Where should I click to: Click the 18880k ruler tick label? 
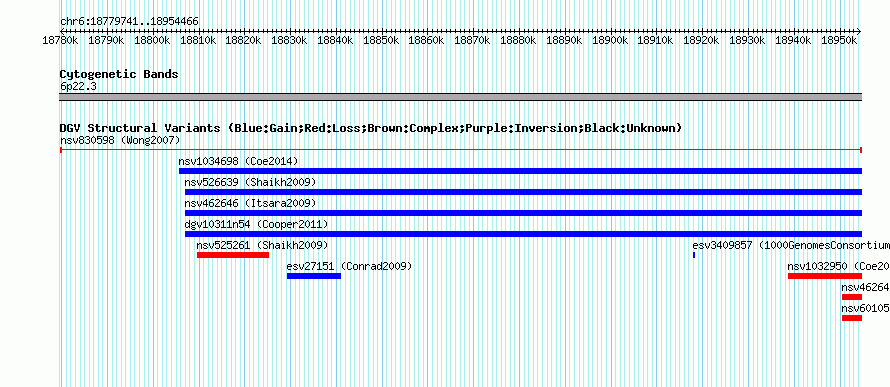[x=518, y=41]
